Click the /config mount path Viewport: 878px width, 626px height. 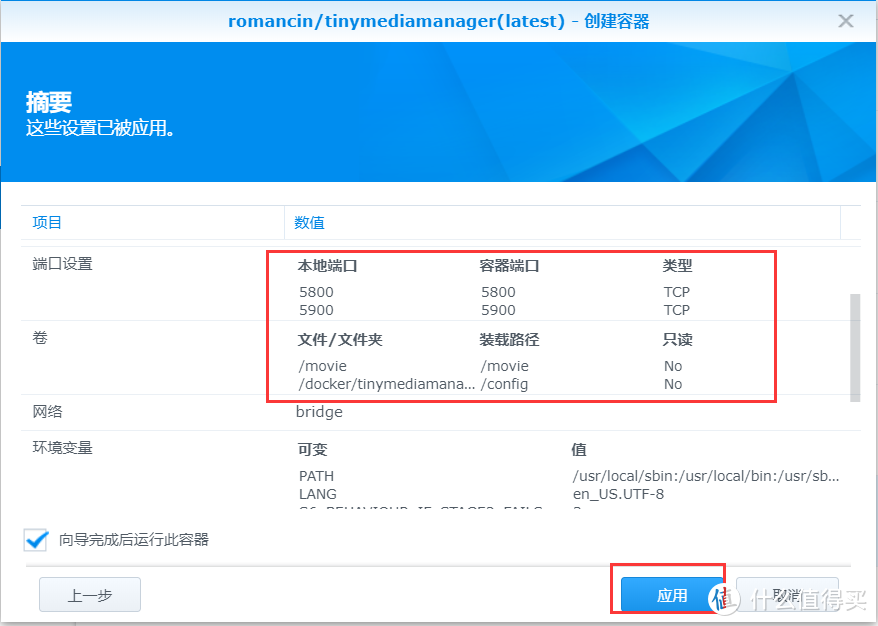click(505, 384)
